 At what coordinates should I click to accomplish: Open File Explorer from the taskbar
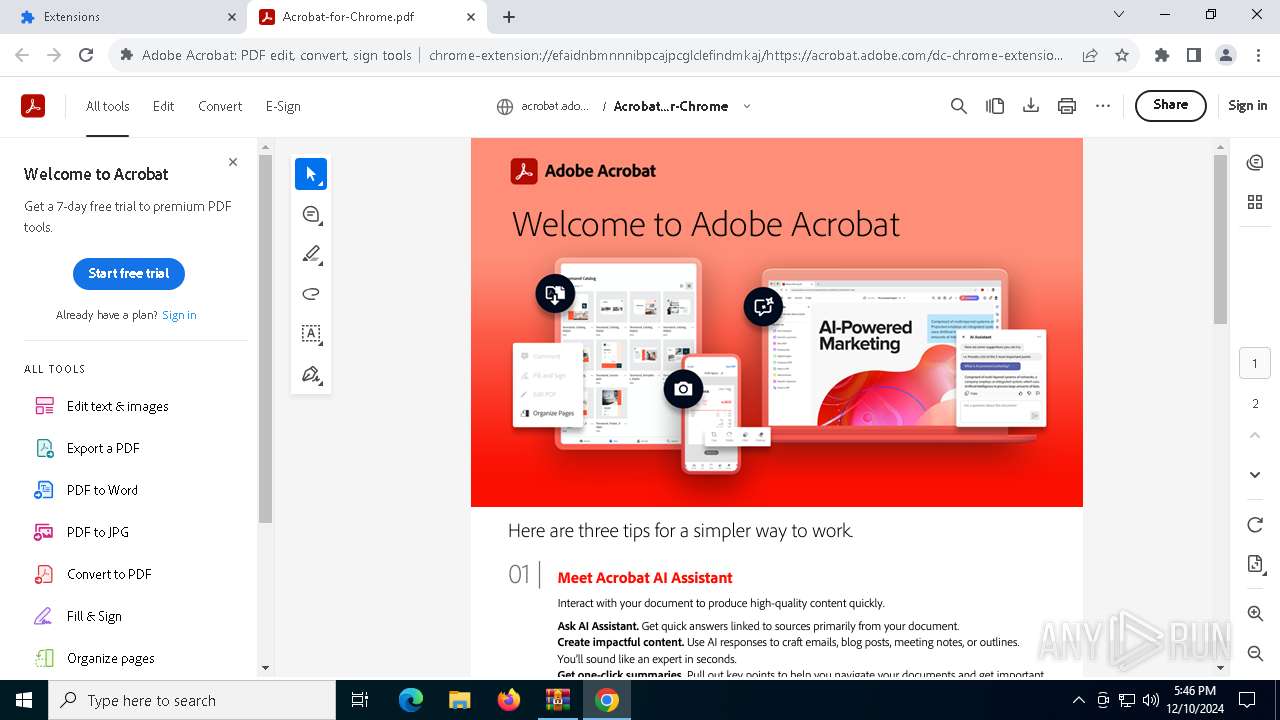pyautogui.click(x=460, y=700)
